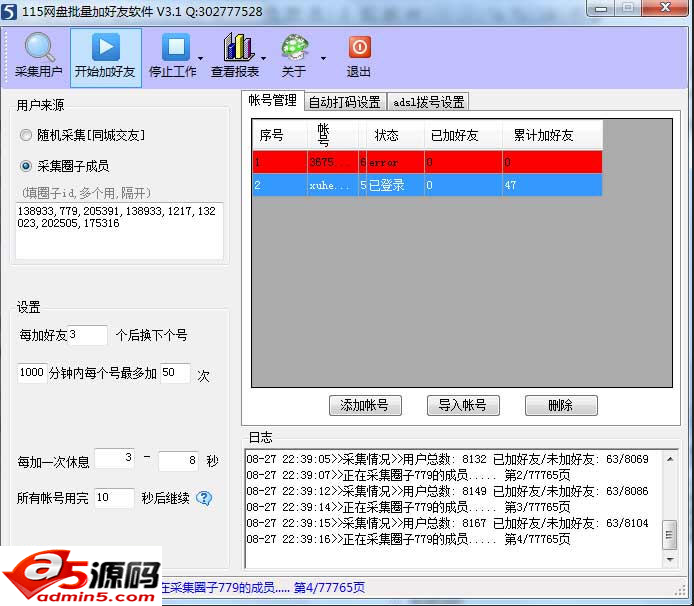Expand dropdown arrow next to 停止工作
Viewport: 694px width, 606px height.
(x=200, y=58)
